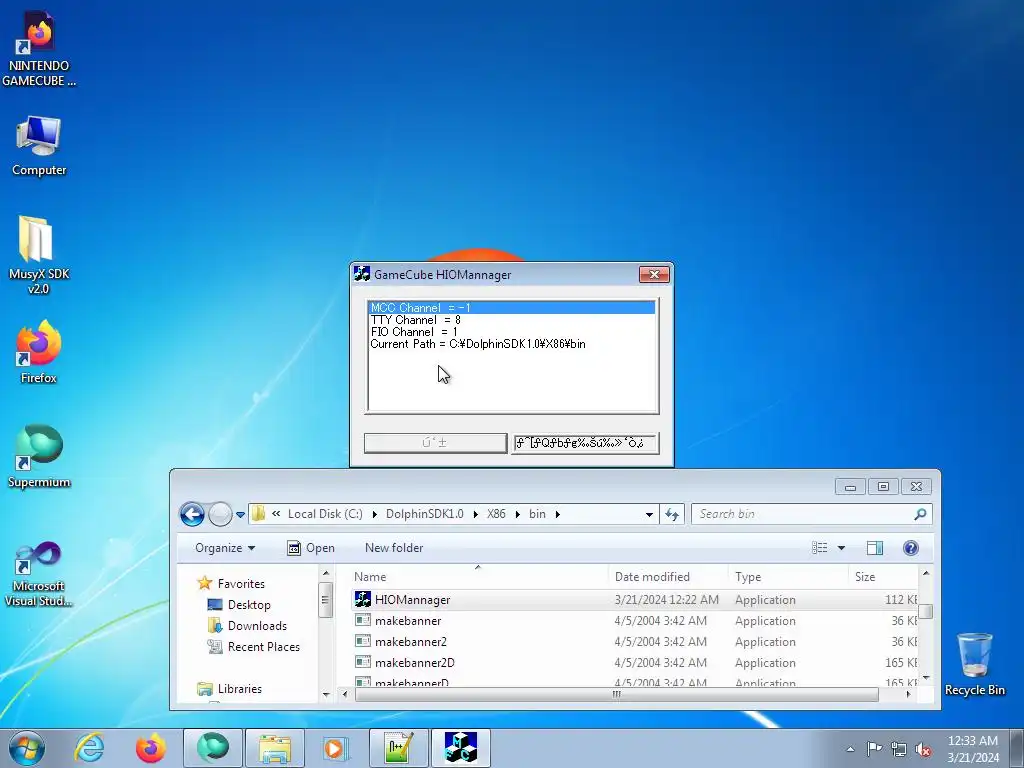This screenshot has height=768, width=1024.
Task: Click the navigation pane scroll down arrow
Action: 326,696
